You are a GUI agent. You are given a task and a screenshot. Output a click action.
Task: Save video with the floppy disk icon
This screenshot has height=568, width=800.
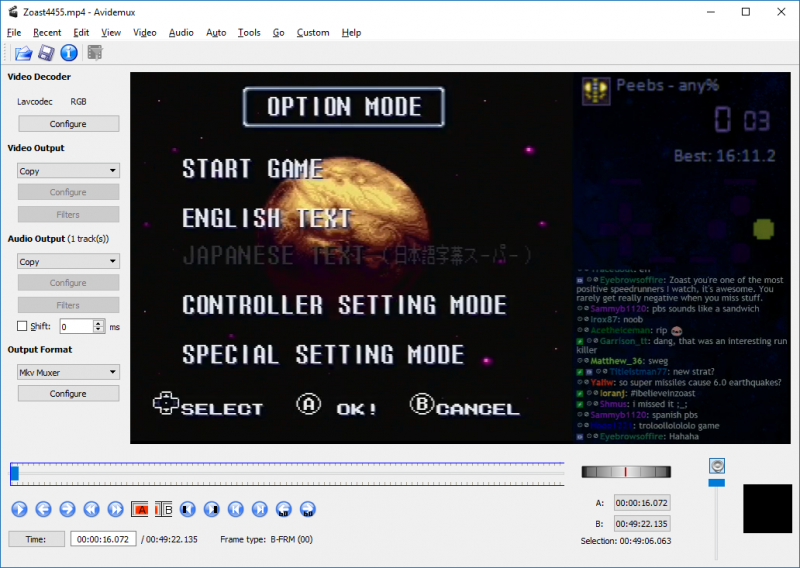pyautogui.click(x=46, y=53)
